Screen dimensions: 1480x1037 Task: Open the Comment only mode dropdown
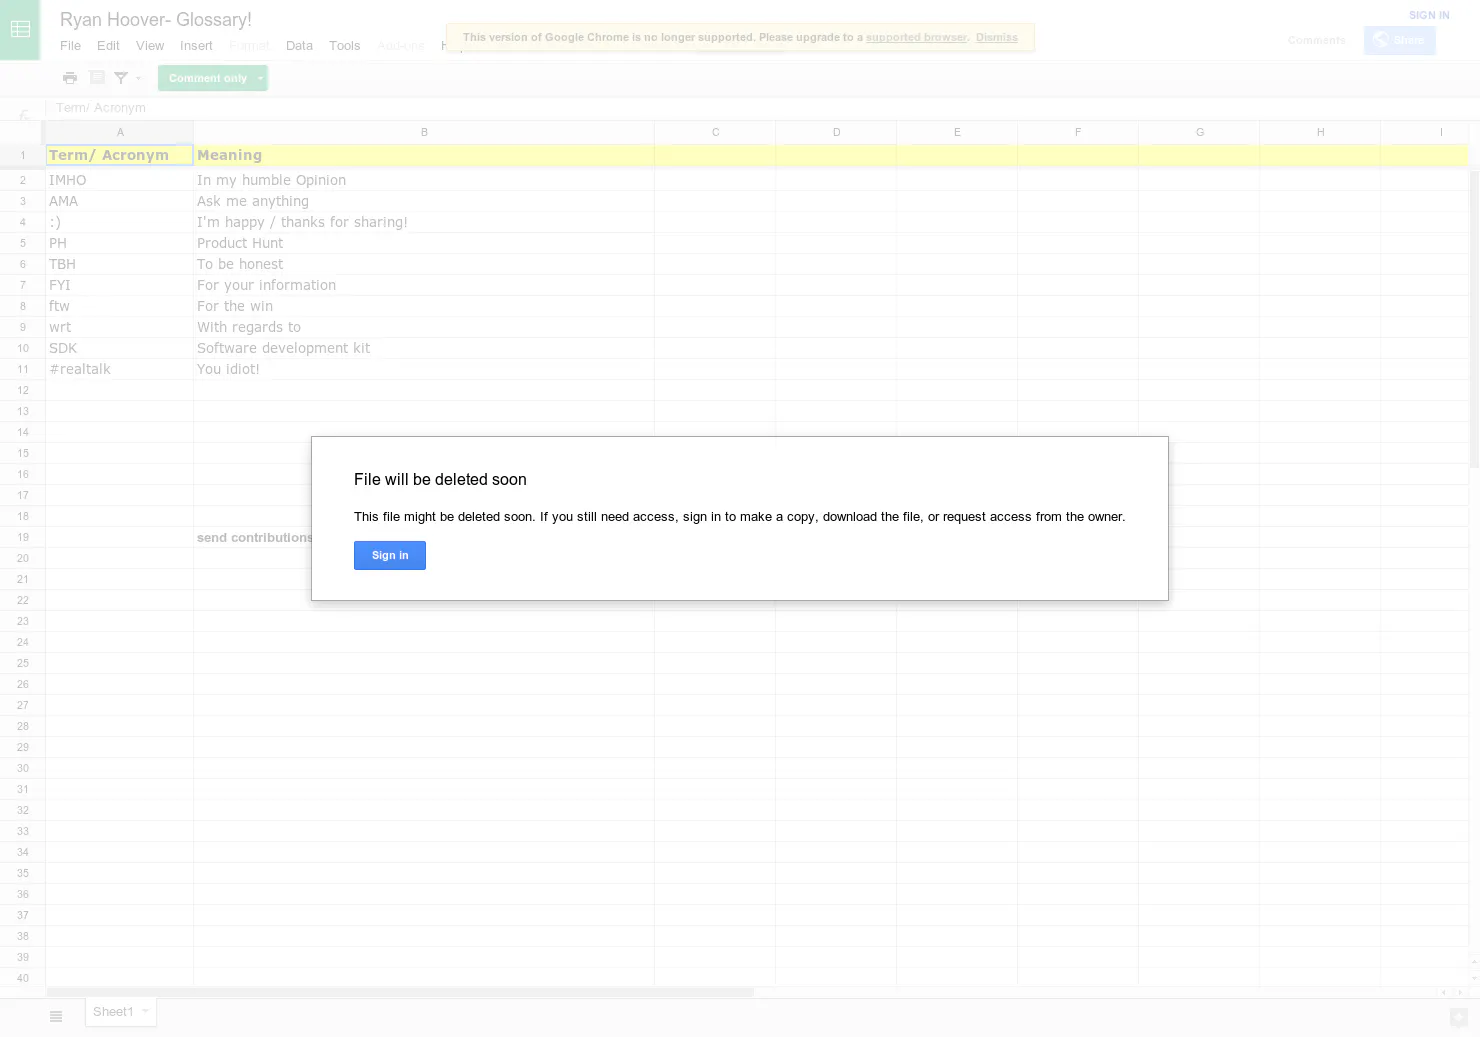(213, 78)
